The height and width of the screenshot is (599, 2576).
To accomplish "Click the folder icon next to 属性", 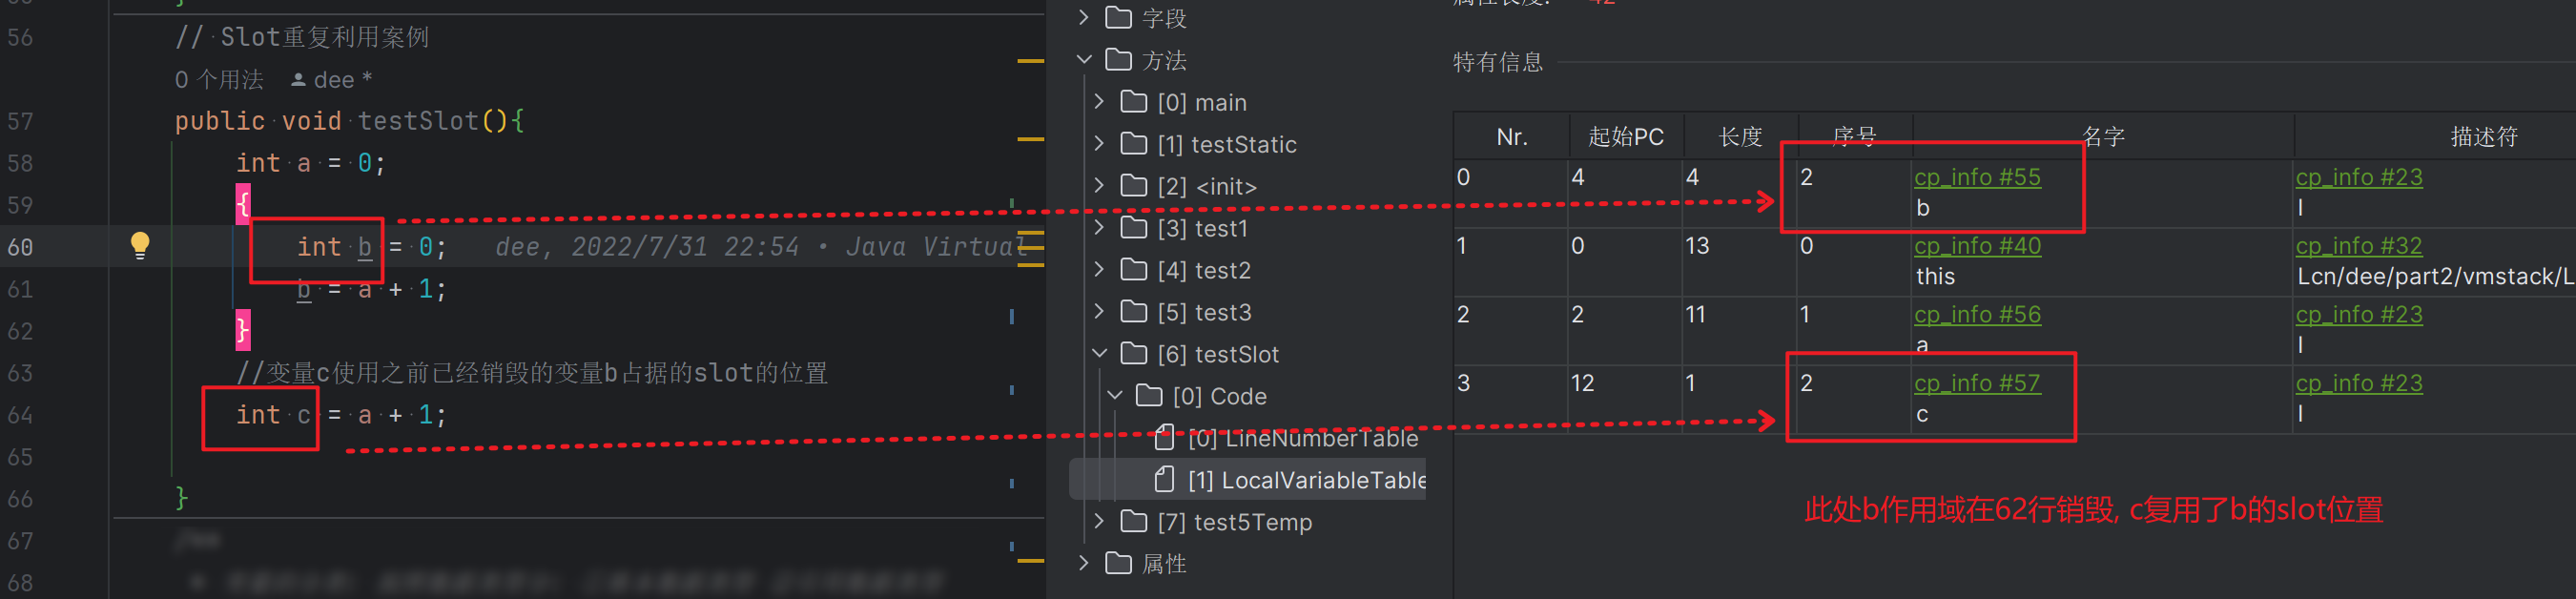I will pyautogui.click(x=1118, y=564).
